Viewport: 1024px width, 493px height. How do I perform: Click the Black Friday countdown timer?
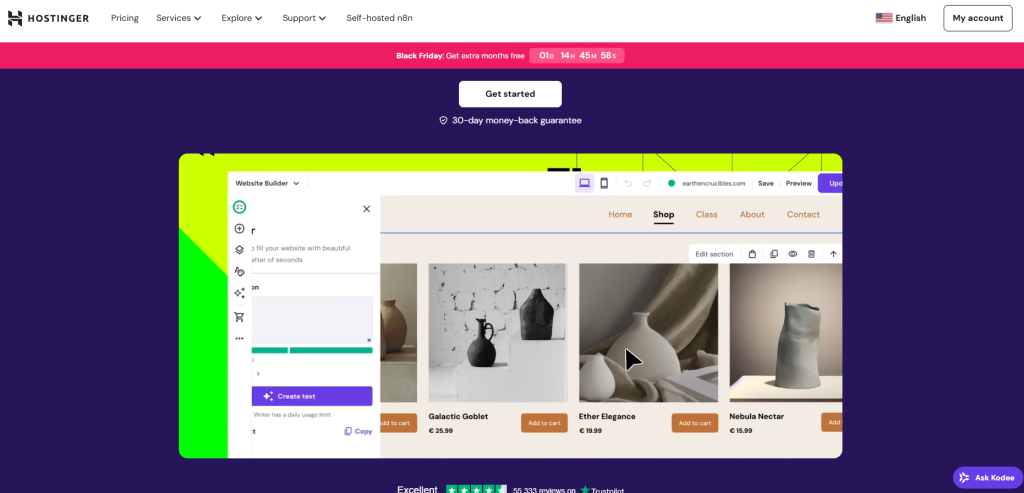point(577,56)
